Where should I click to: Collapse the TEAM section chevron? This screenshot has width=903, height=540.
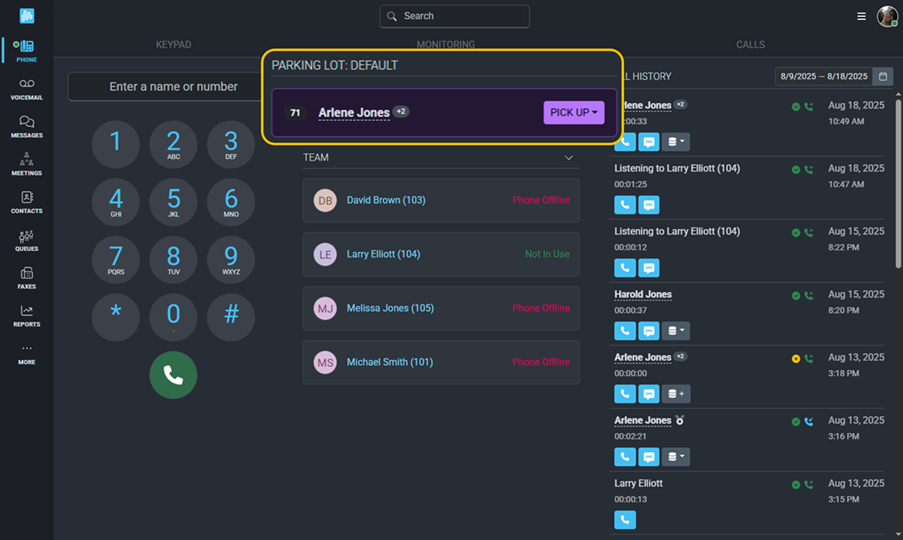pos(569,158)
